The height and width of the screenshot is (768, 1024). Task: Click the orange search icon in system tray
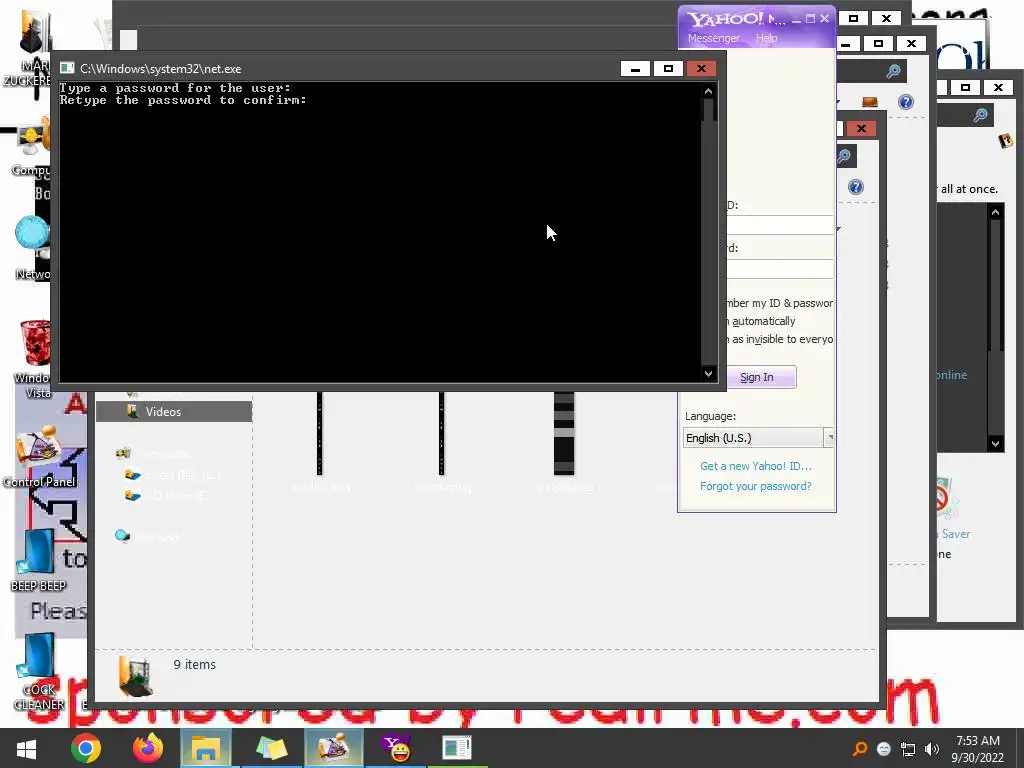(x=860, y=748)
